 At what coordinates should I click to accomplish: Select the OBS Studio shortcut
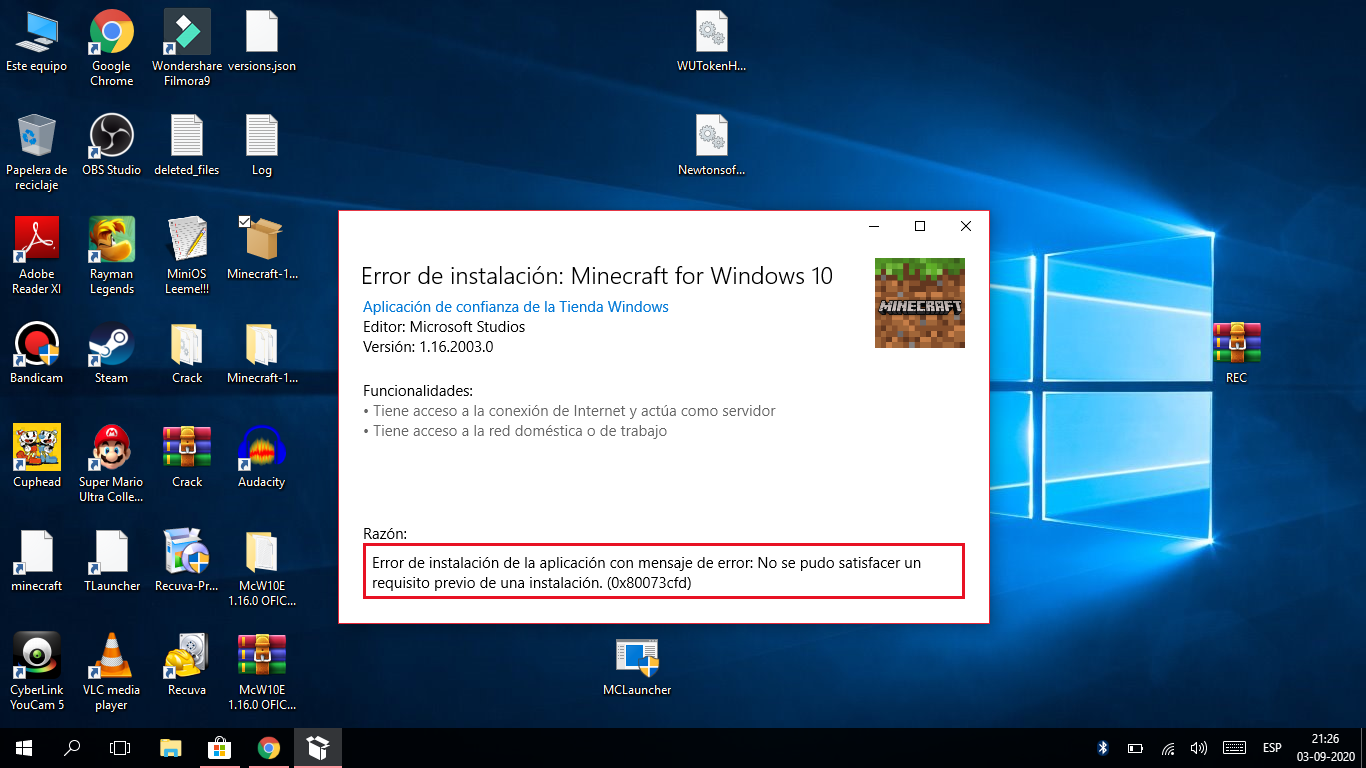pyautogui.click(x=111, y=146)
